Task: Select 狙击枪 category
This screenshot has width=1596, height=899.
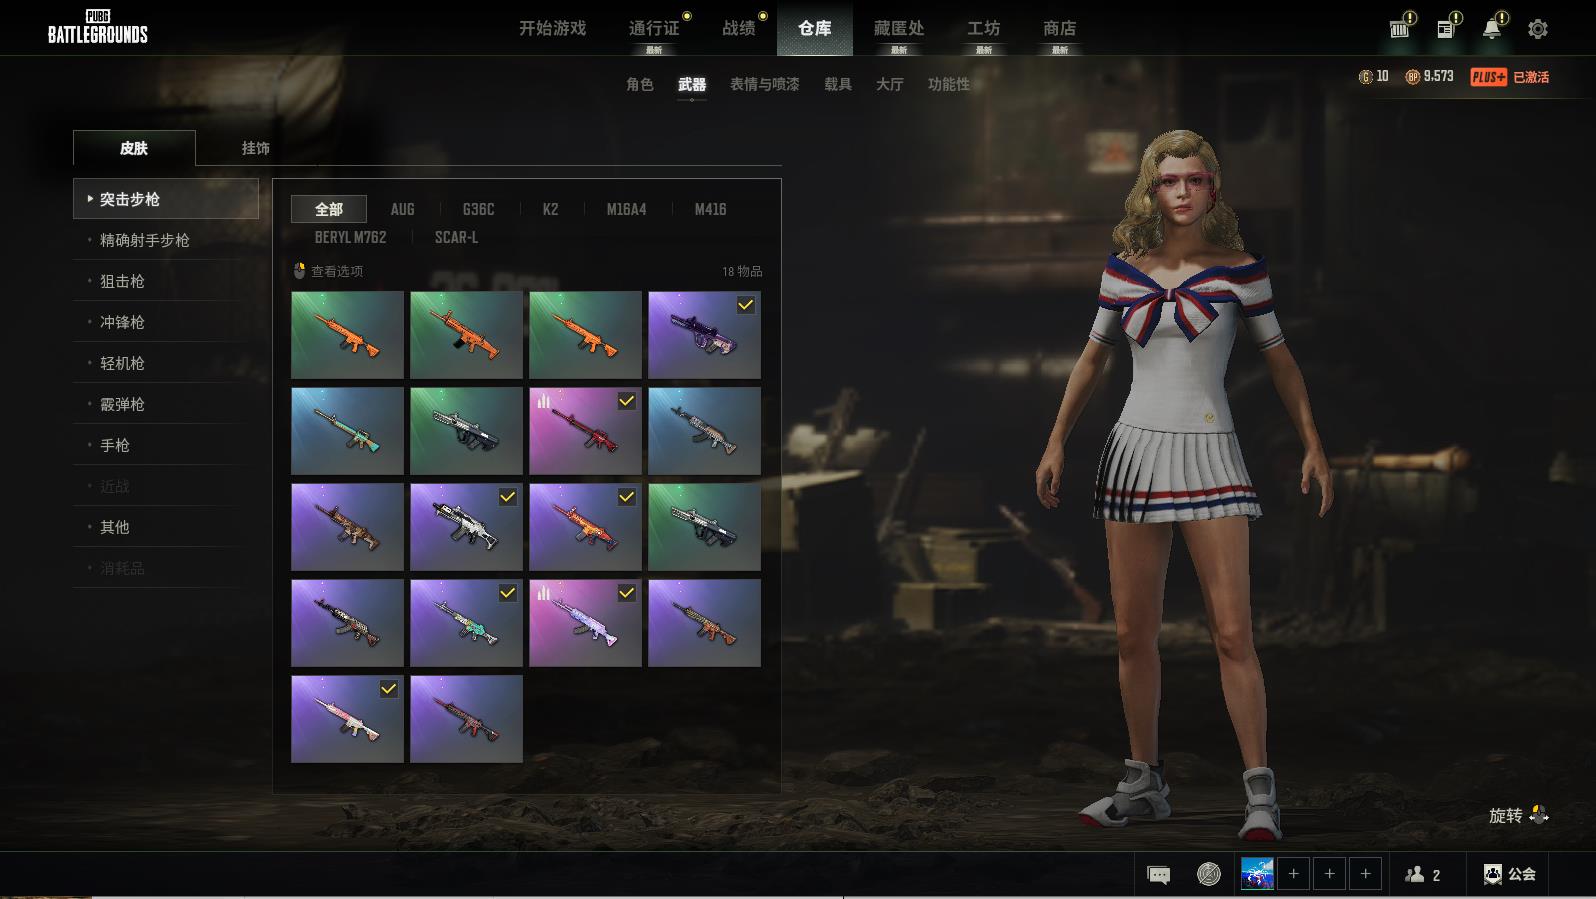Action: tap(166, 281)
